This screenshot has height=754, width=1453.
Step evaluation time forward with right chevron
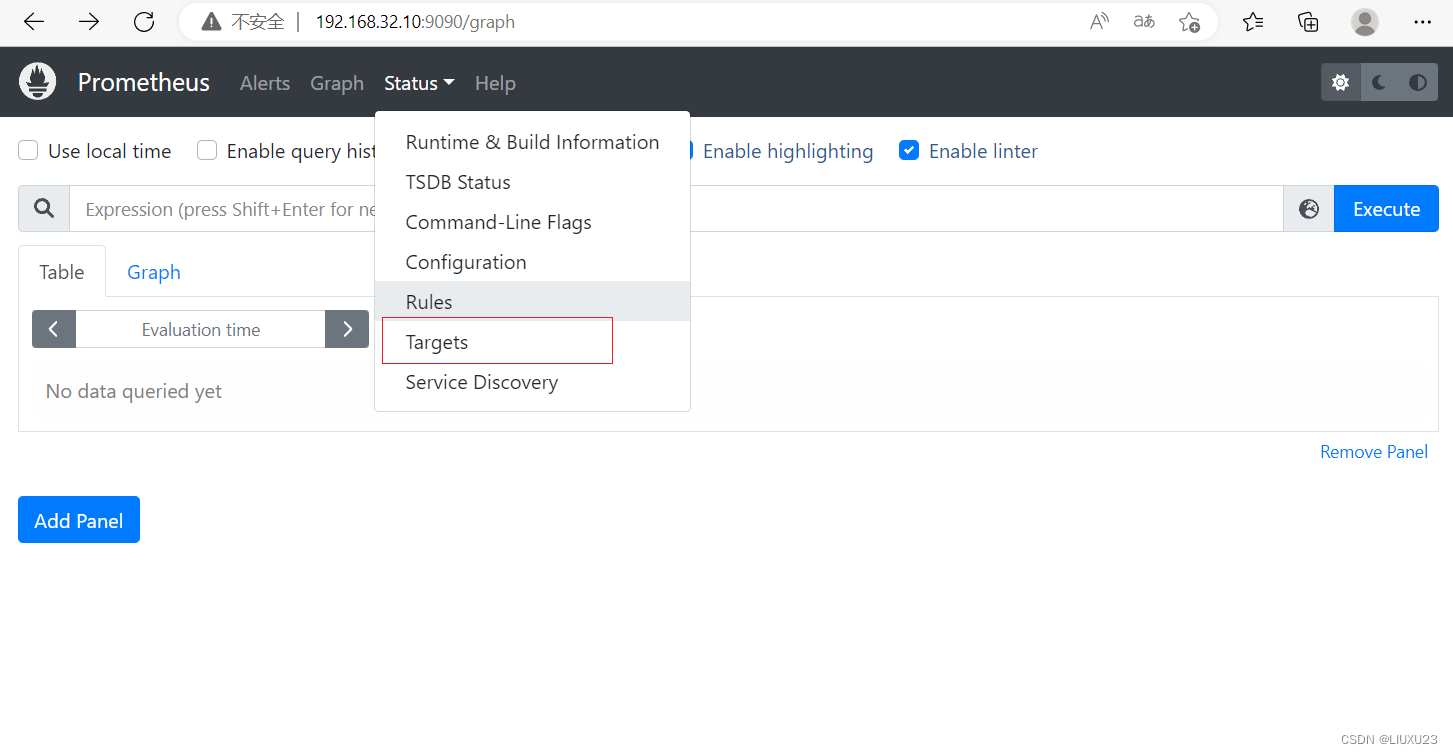point(347,329)
